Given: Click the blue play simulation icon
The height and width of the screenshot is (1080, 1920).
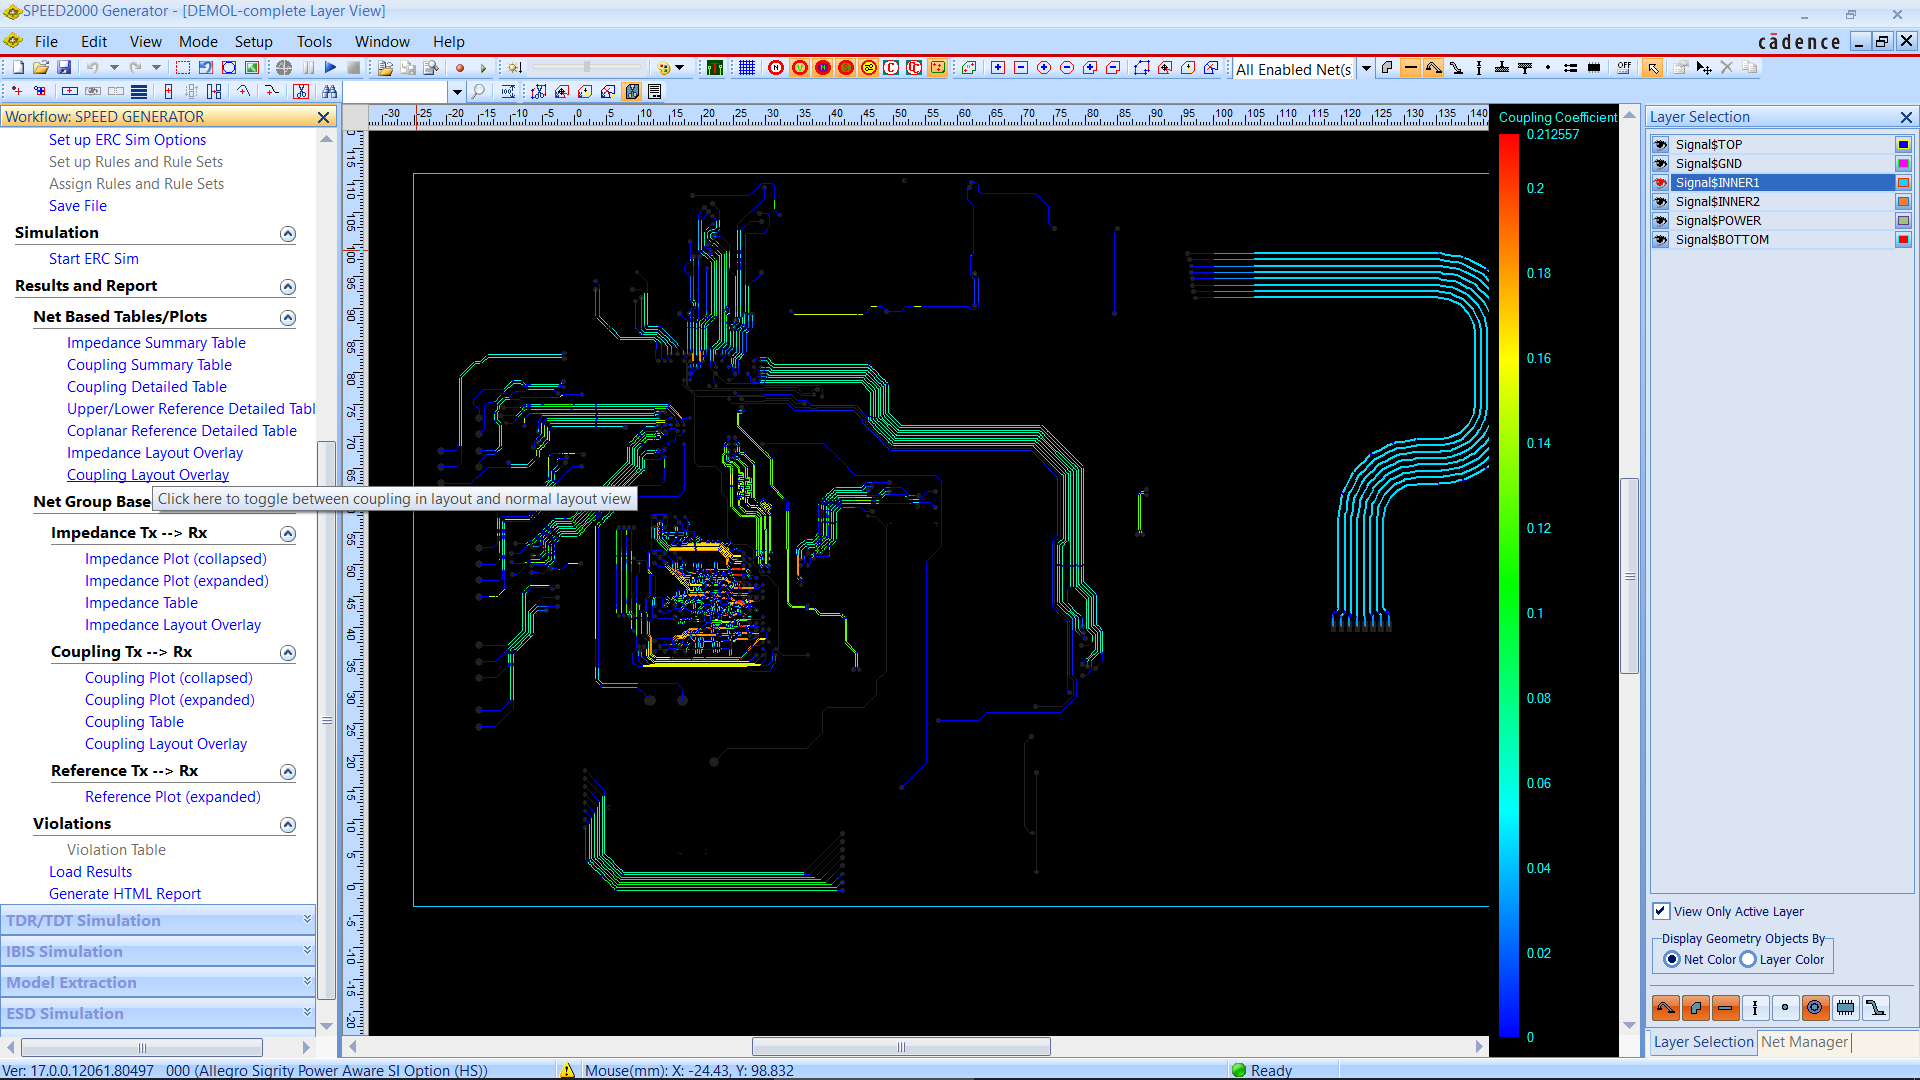Looking at the screenshot, I should click(330, 68).
